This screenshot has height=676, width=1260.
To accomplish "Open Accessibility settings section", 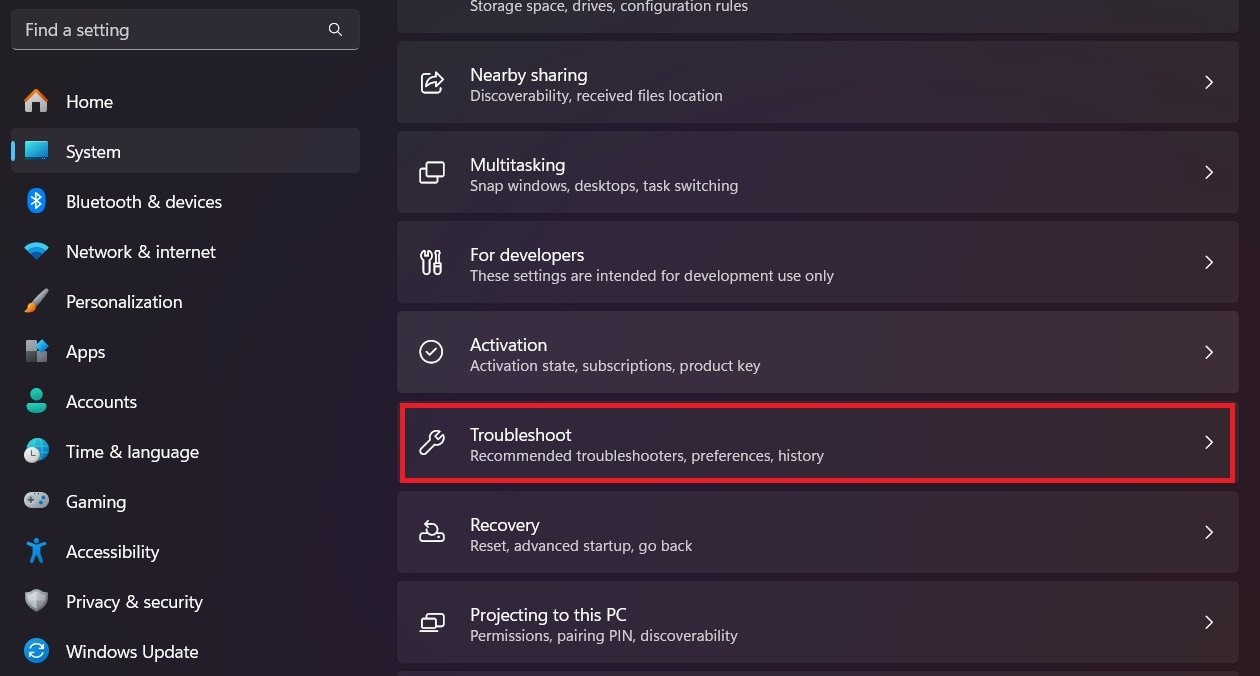I will [185, 551].
